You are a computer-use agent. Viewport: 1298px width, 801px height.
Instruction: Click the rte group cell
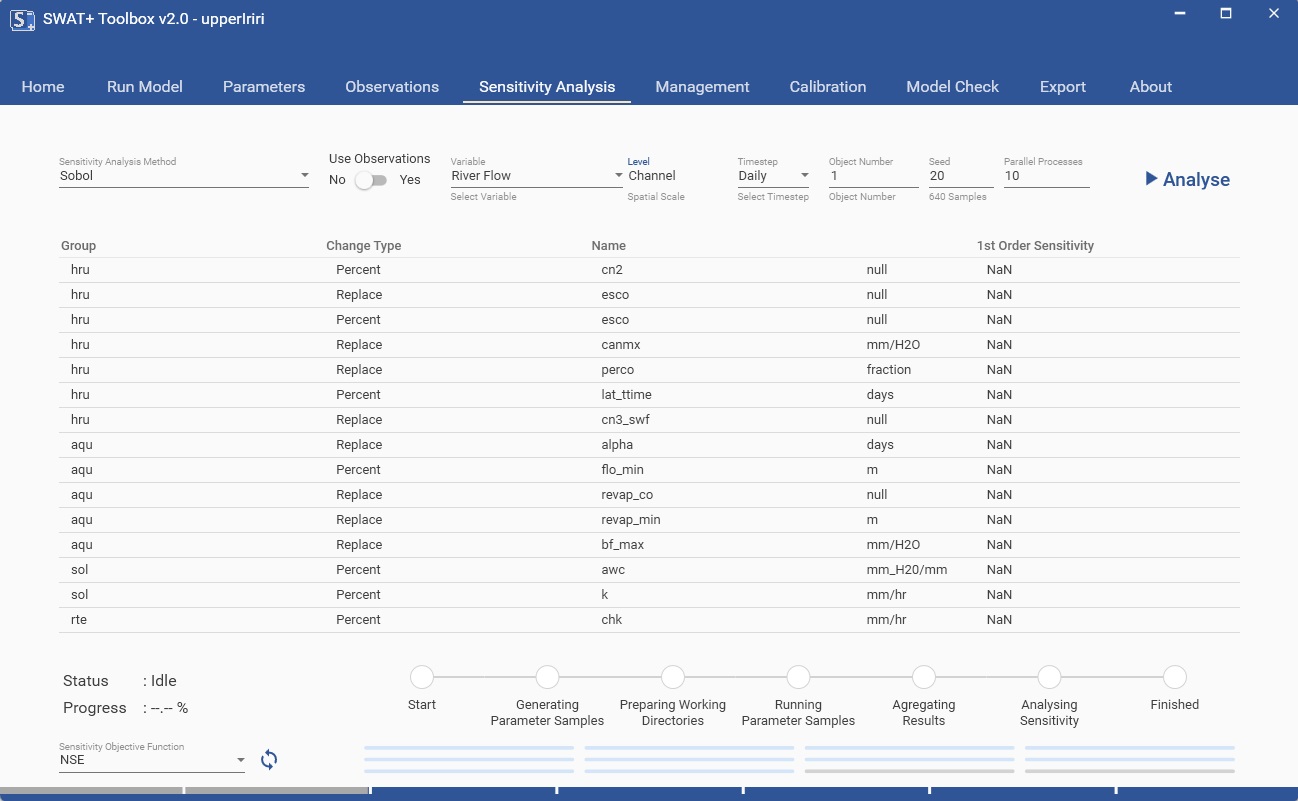click(x=79, y=620)
